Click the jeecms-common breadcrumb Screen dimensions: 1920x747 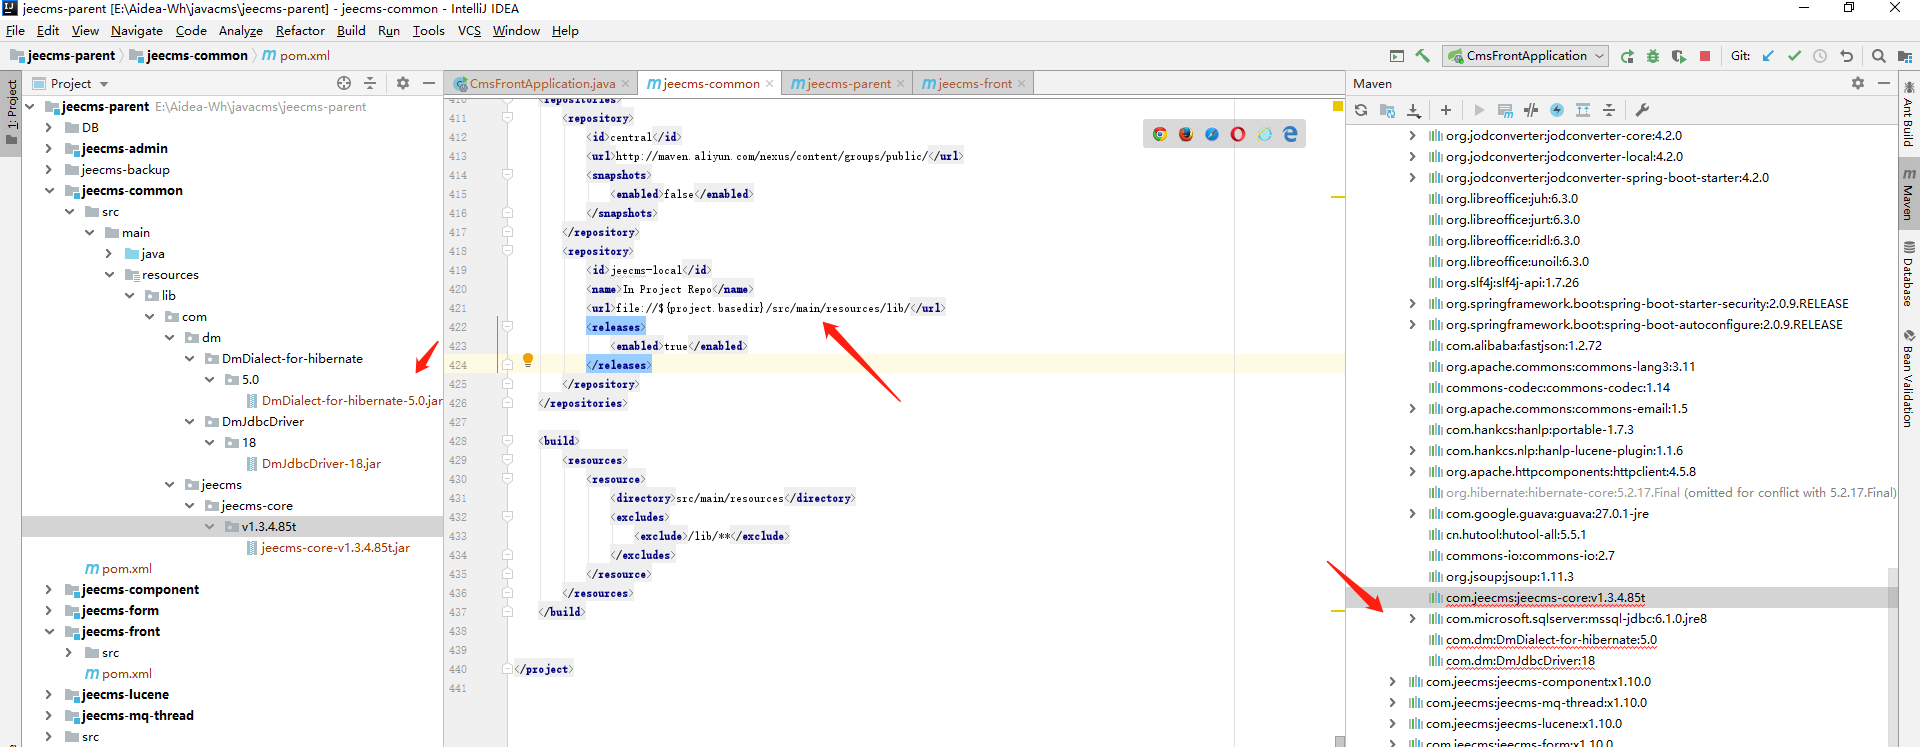pos(196,56)
